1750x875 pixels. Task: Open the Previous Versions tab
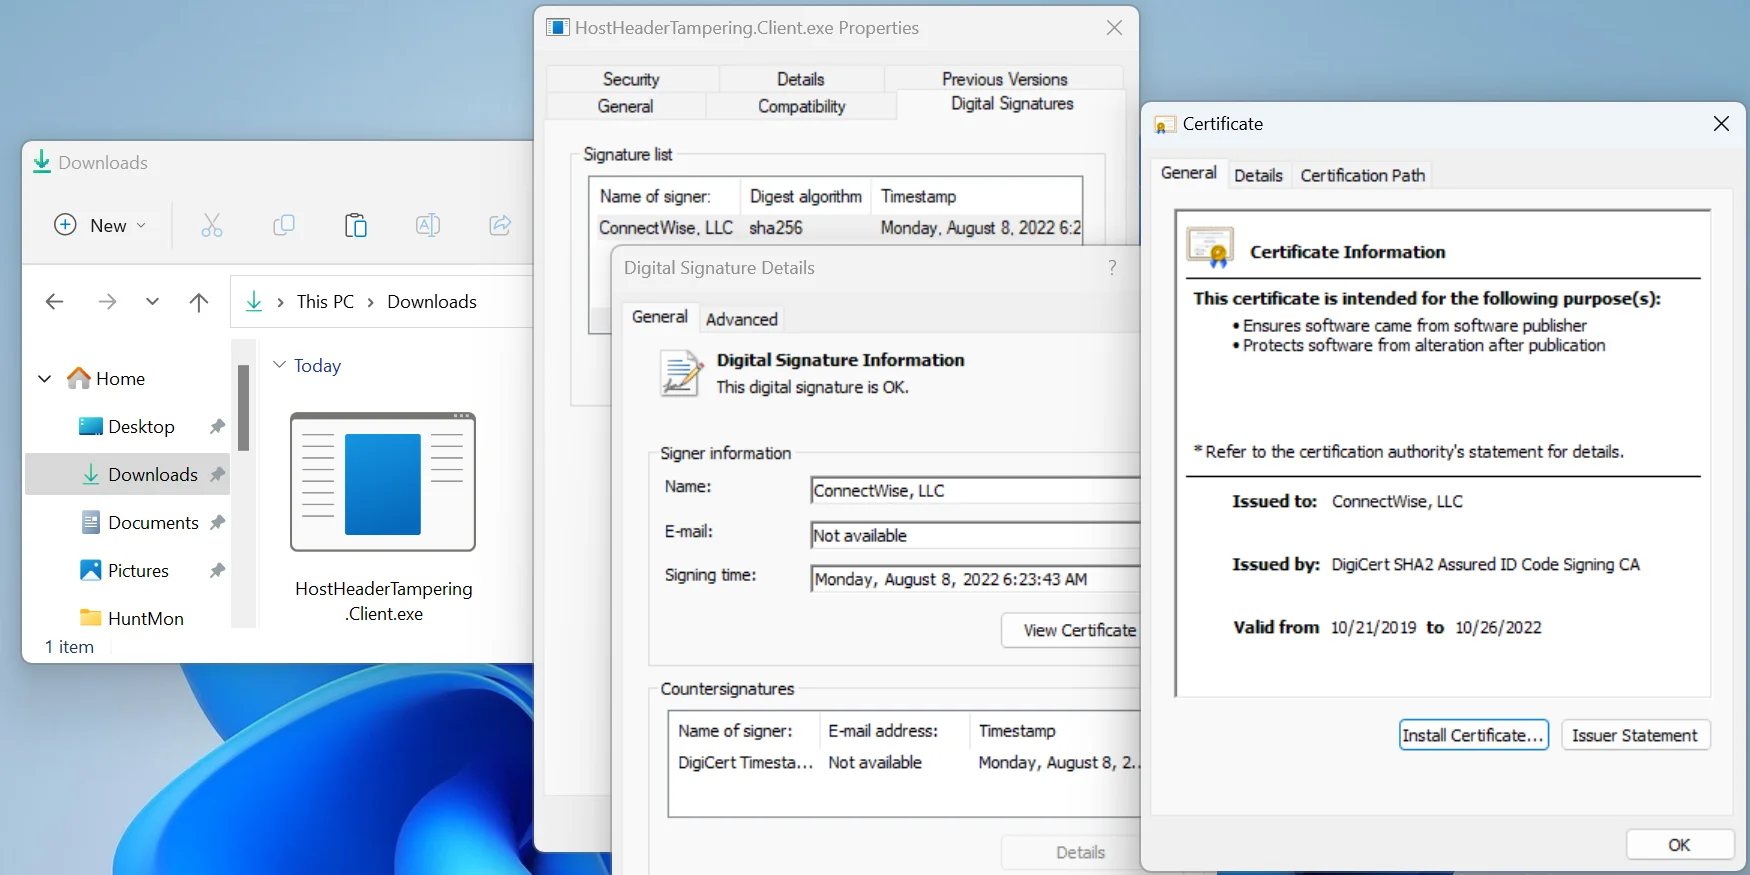point(1005,79)
